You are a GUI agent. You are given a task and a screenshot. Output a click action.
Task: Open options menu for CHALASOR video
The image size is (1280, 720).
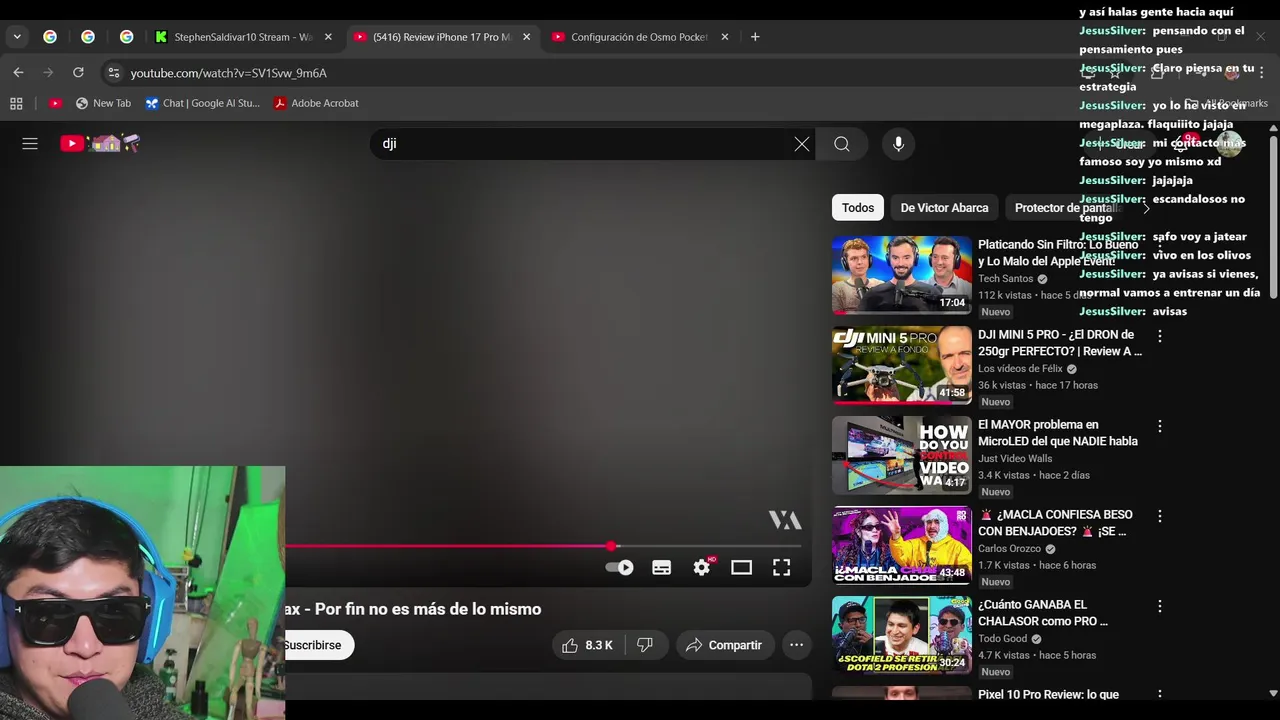[1160, 606]
